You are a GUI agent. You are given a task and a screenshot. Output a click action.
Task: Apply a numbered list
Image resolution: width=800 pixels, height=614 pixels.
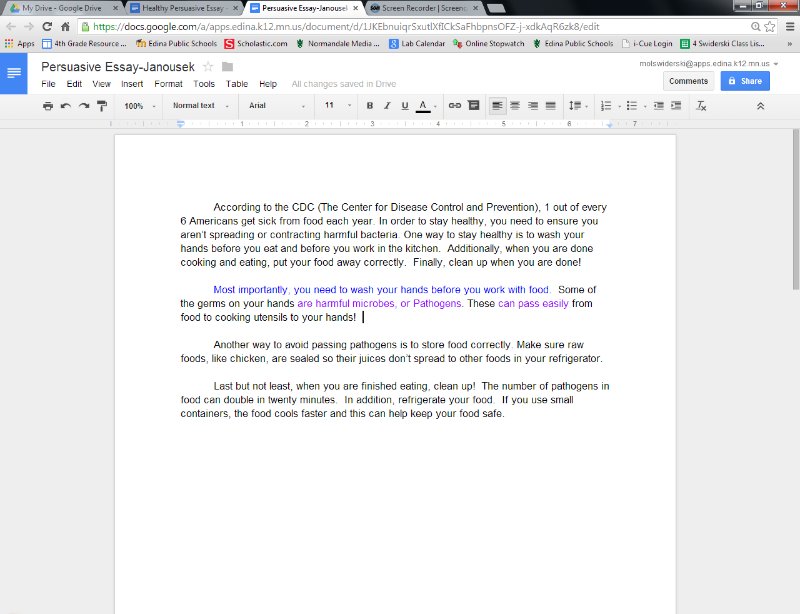coord(606,105)
